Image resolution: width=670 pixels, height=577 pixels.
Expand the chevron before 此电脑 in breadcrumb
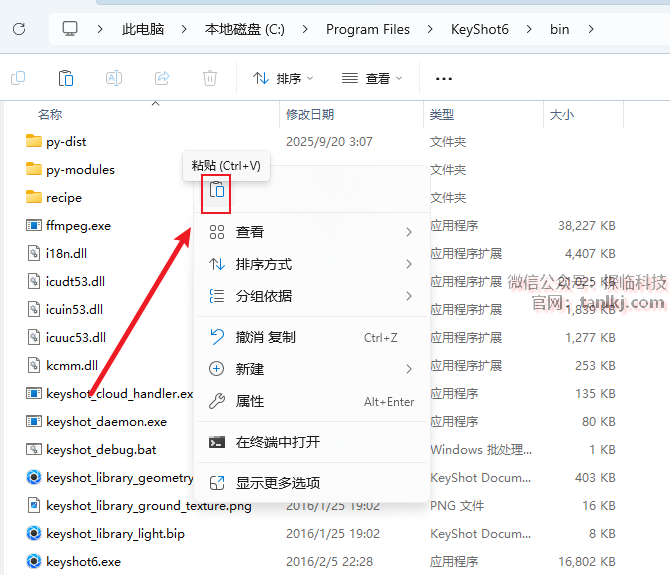(100, 29)
